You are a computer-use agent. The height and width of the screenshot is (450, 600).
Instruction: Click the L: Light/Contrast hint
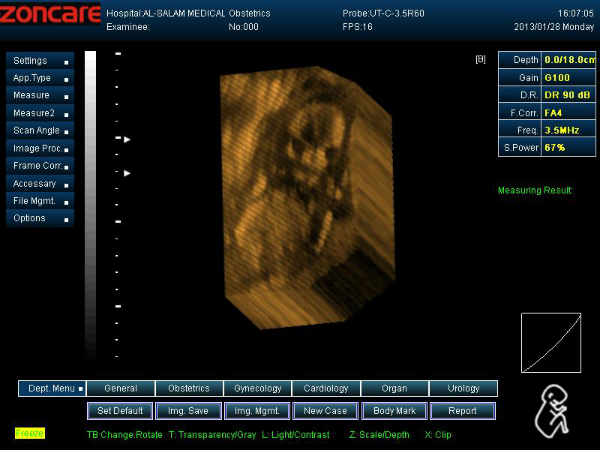click(296, 435)
